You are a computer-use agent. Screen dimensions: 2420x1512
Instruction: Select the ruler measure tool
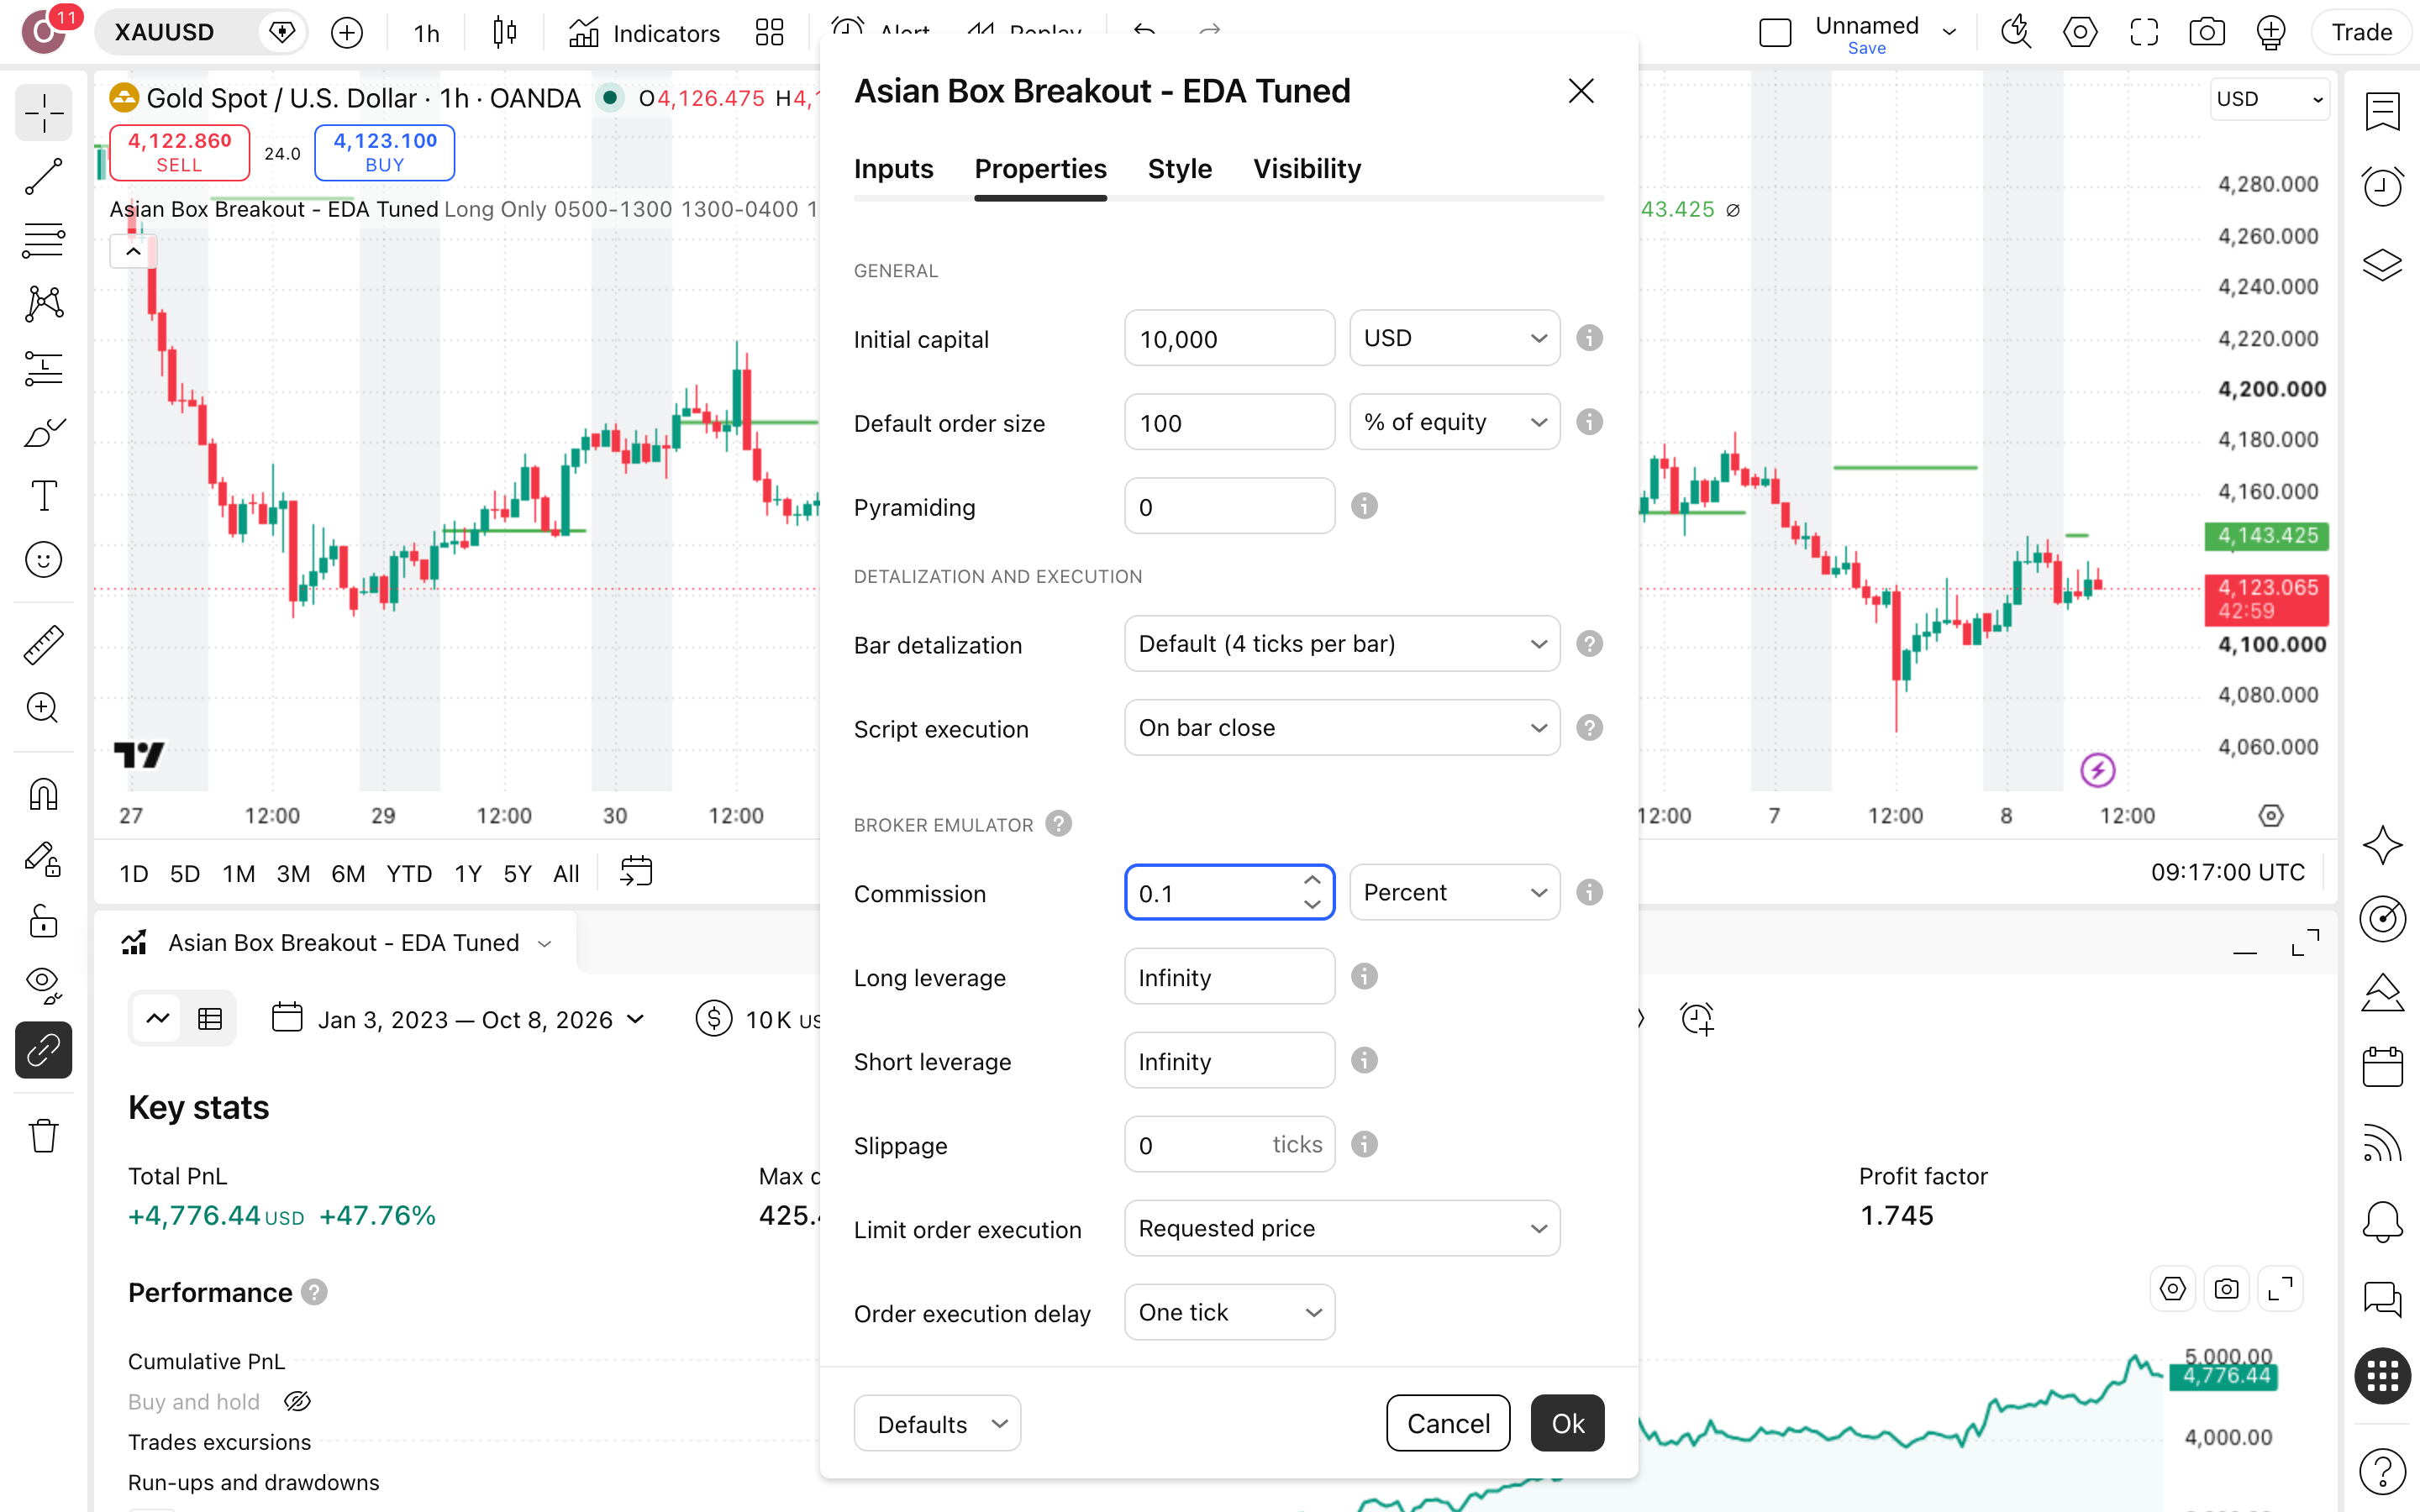[x=43, y=645]
